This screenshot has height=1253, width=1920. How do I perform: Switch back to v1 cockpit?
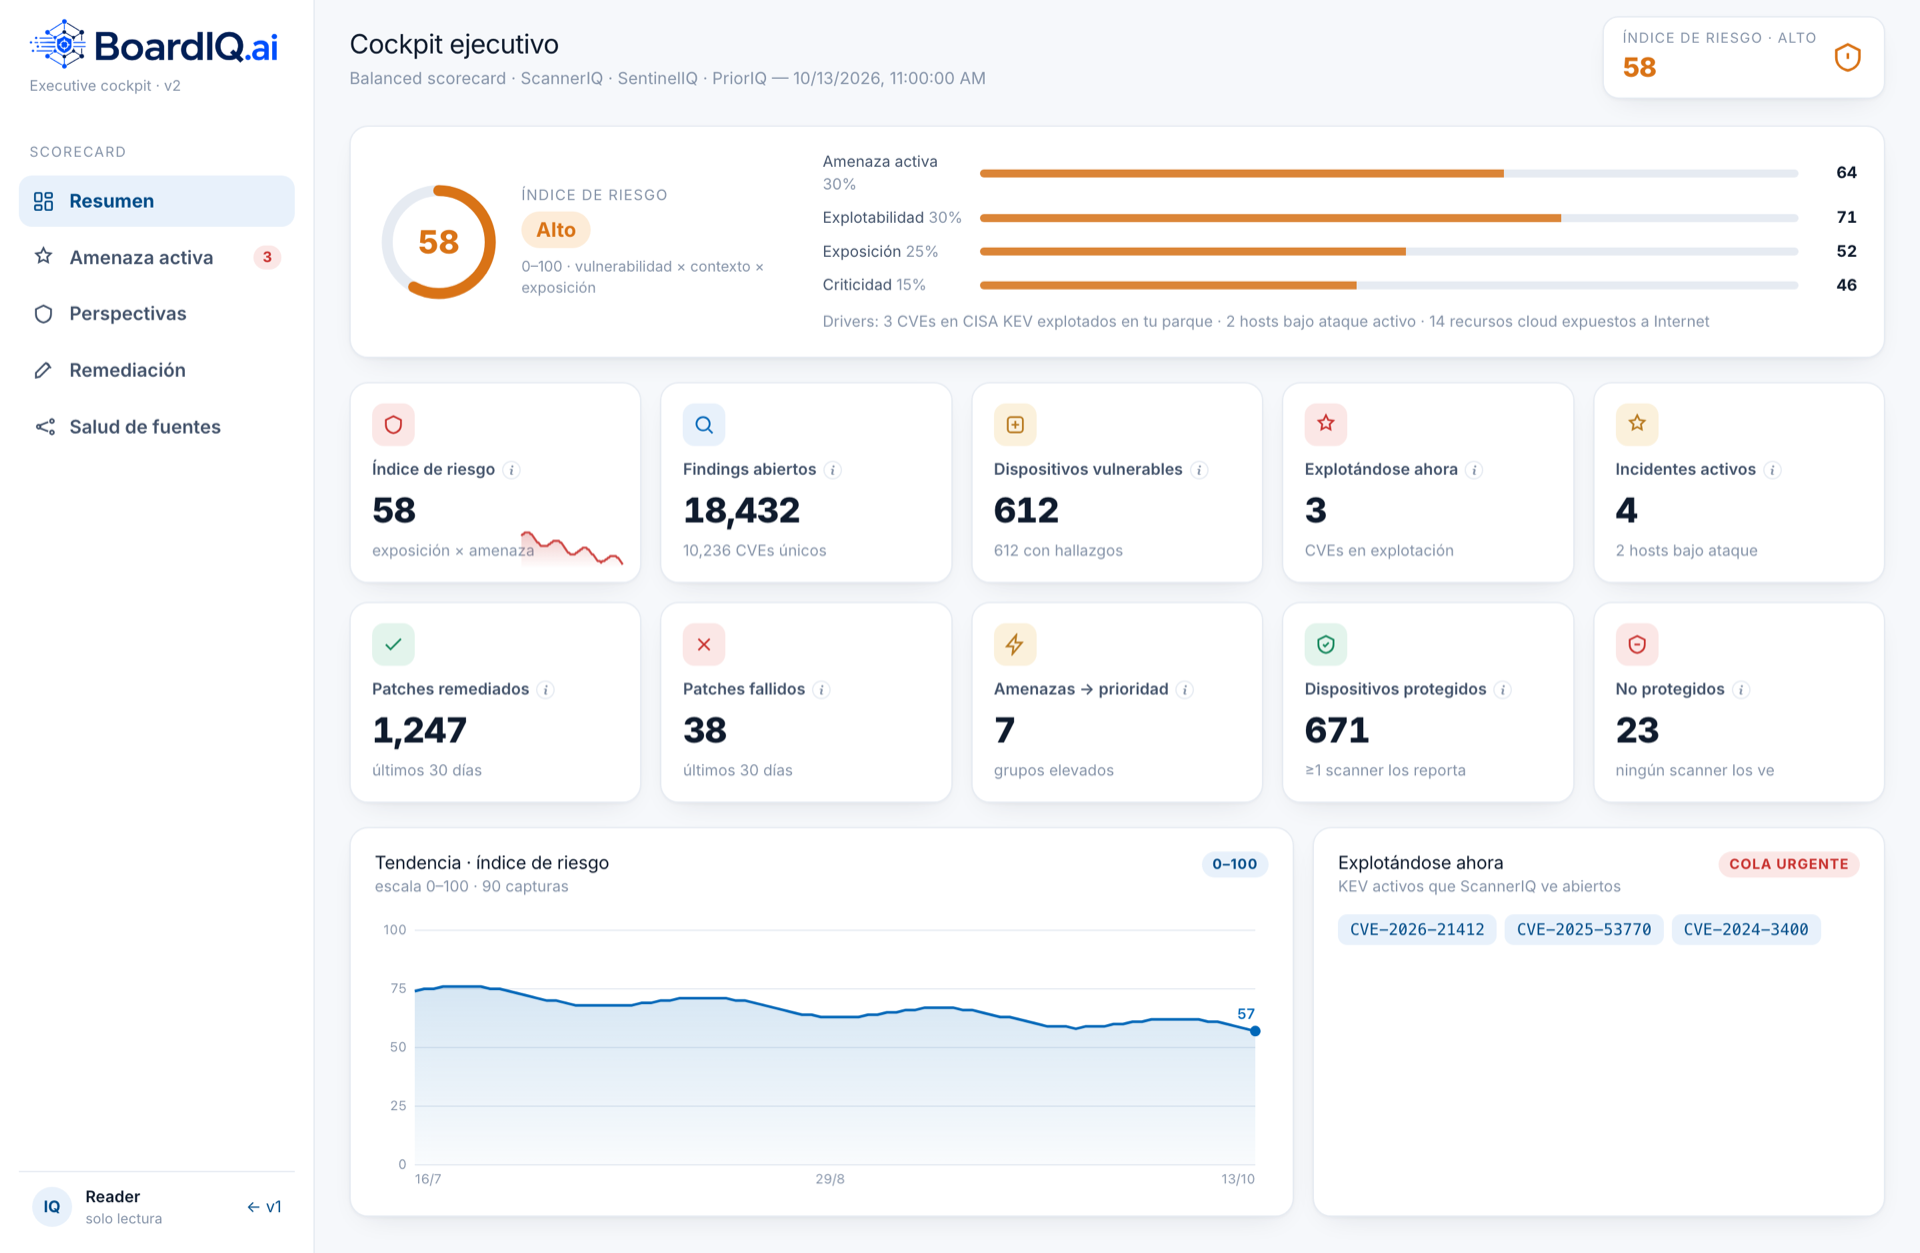264,1207
